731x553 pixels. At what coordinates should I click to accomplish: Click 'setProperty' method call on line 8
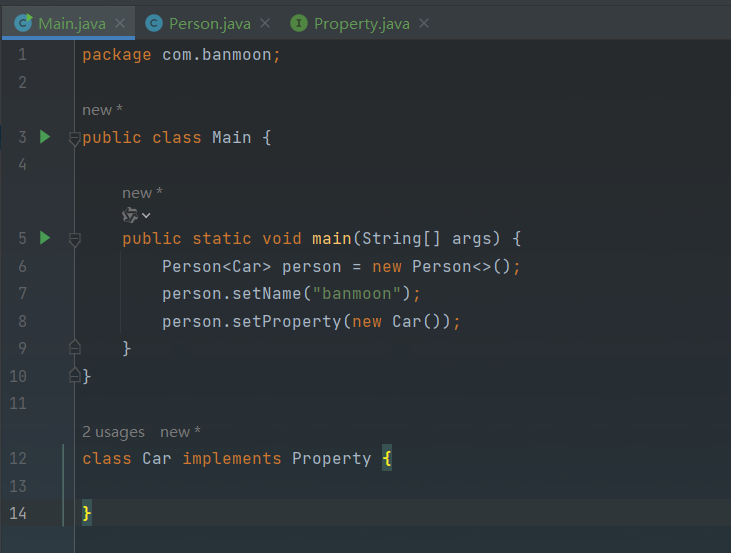pyautogui.click(x=287, y=322)
